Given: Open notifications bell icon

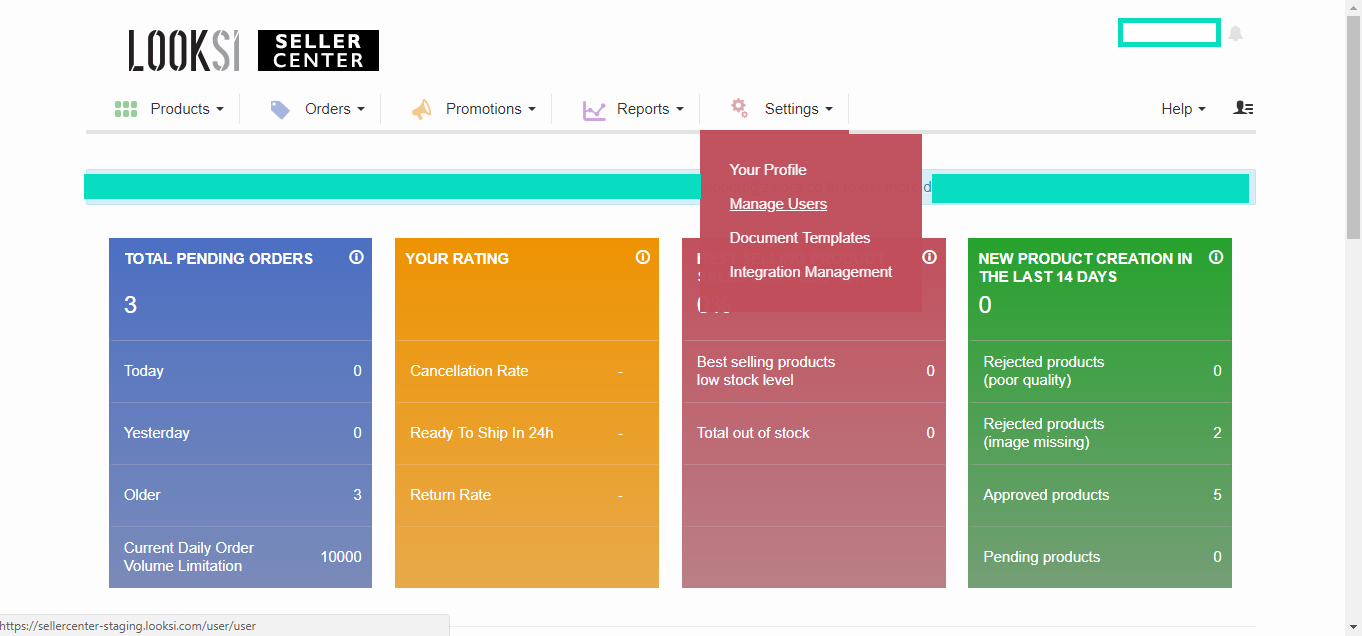Looking at the screenshot, I should tap(1236, 33).
